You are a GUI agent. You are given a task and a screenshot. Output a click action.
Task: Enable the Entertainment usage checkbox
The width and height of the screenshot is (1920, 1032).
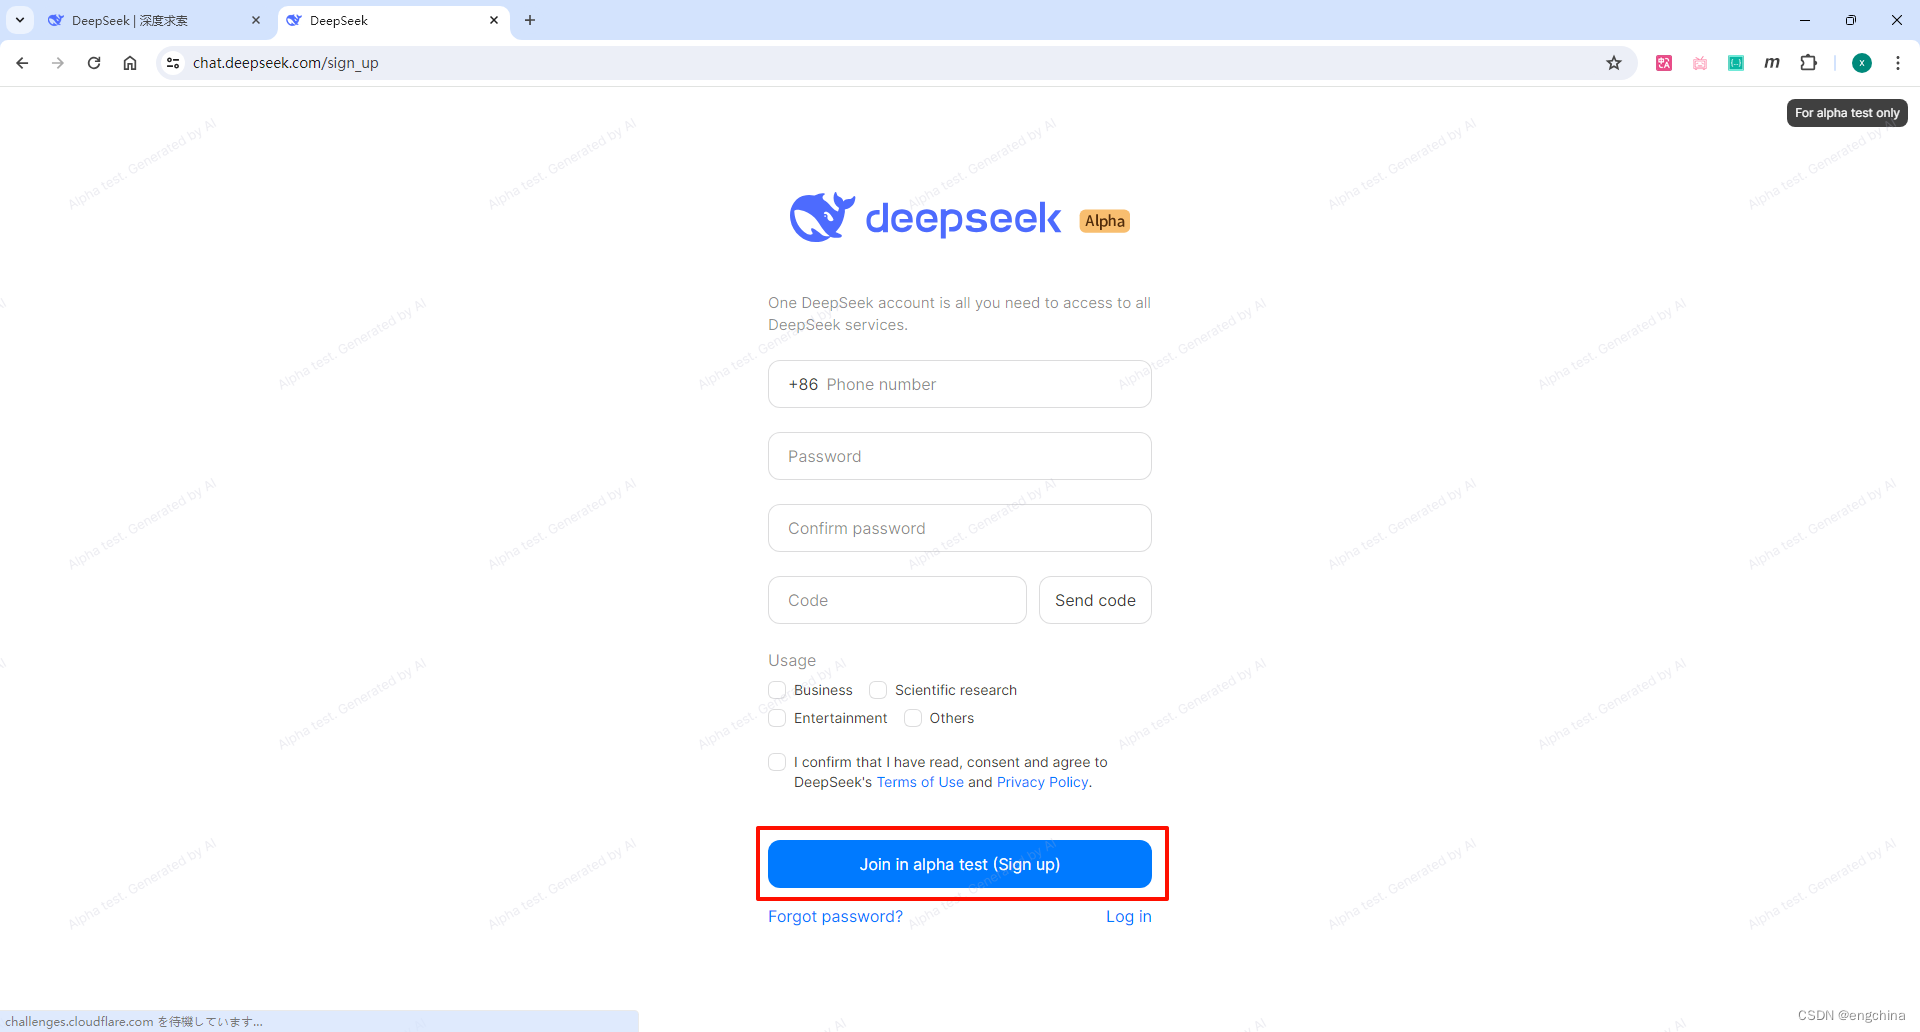[x=777, y=718]
